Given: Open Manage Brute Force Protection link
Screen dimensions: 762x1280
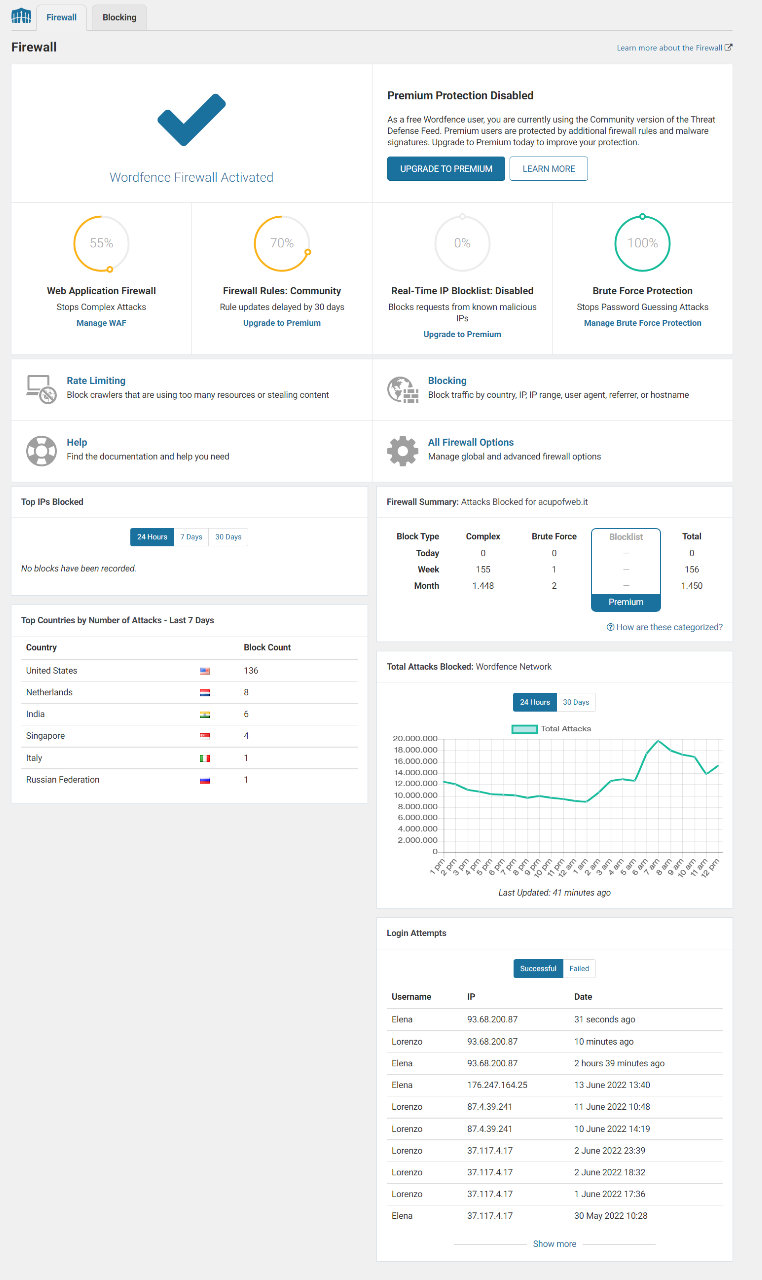Looking at the screenshot, I should click(642, 323).
